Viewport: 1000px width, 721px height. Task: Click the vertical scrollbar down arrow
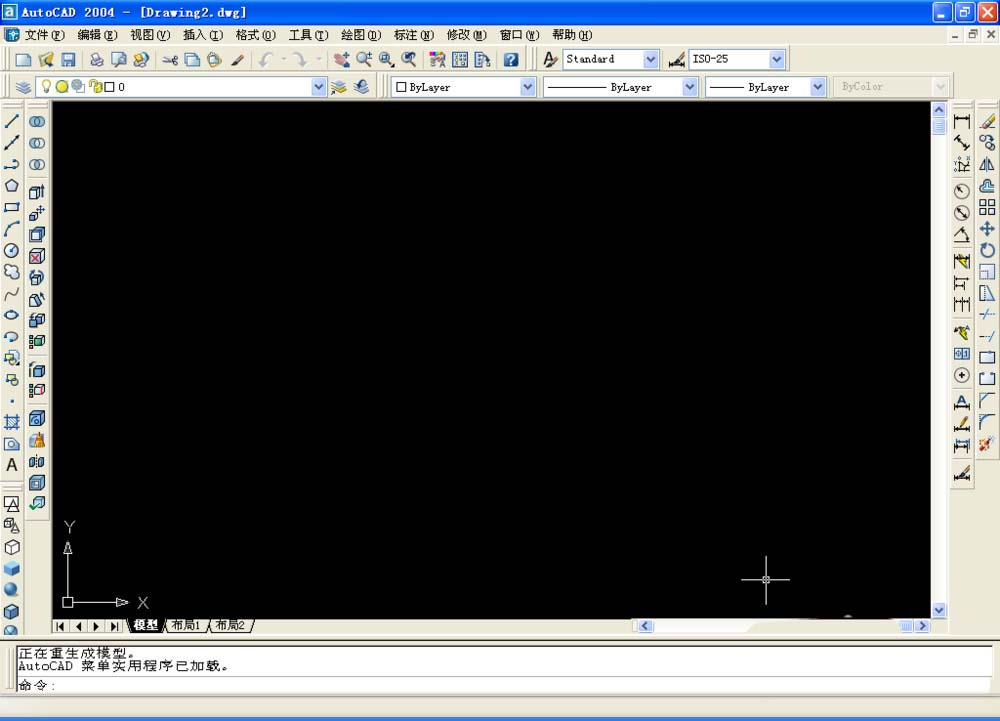(939, 610)
